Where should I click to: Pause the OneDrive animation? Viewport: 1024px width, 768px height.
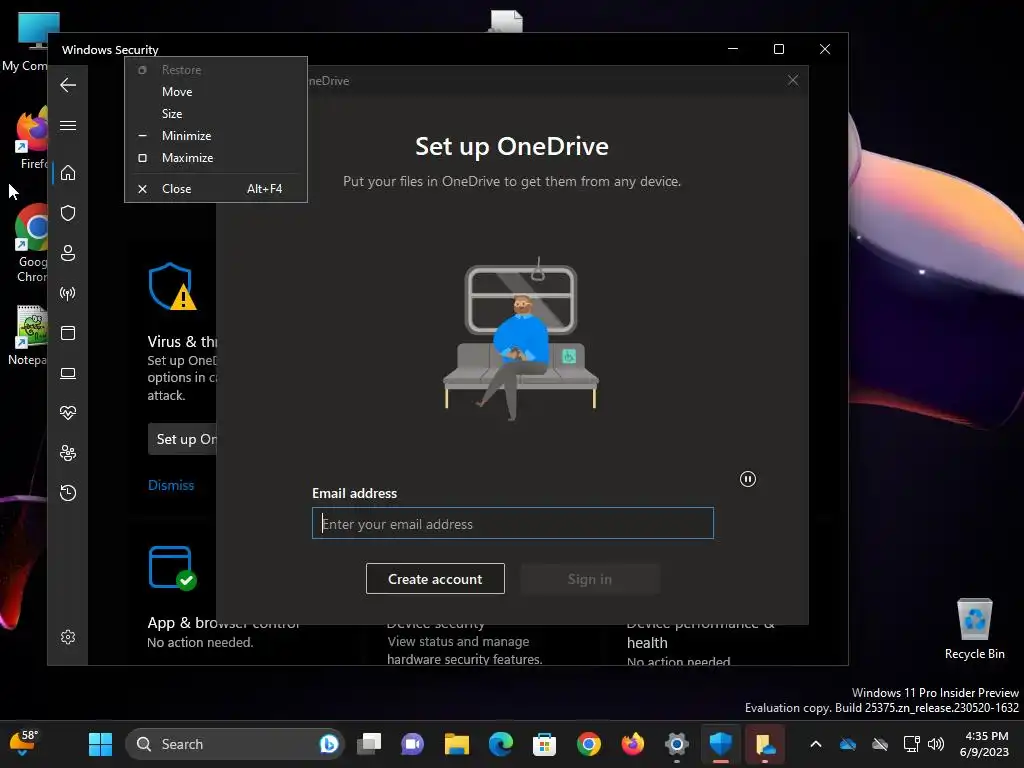(x=748, y=479)
